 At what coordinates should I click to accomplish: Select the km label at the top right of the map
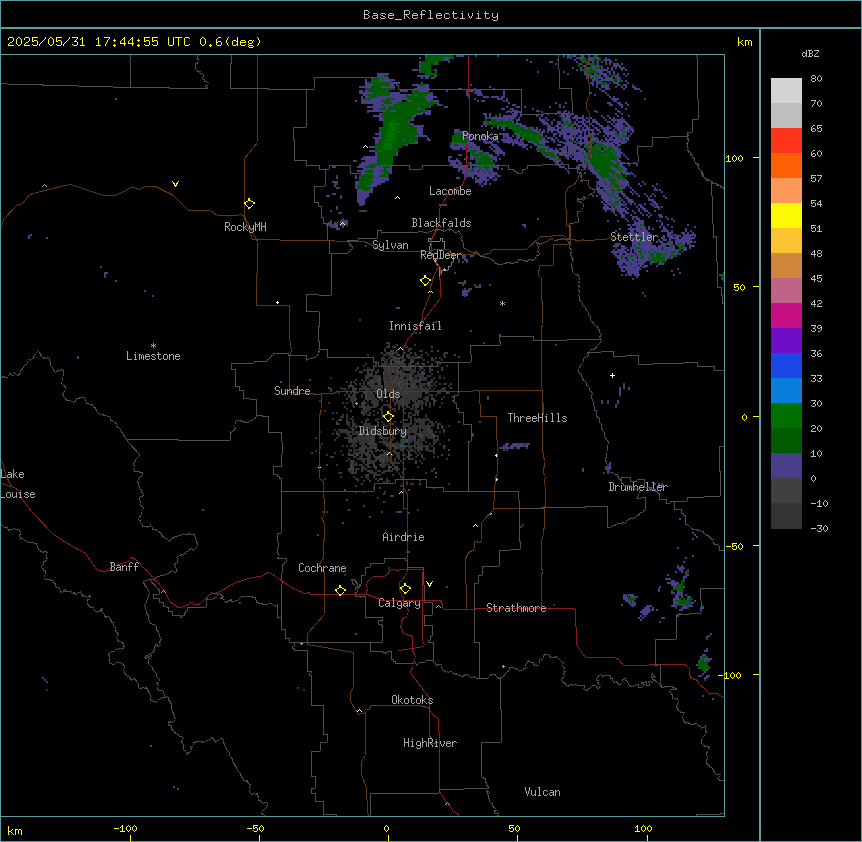tap(745, 42)
